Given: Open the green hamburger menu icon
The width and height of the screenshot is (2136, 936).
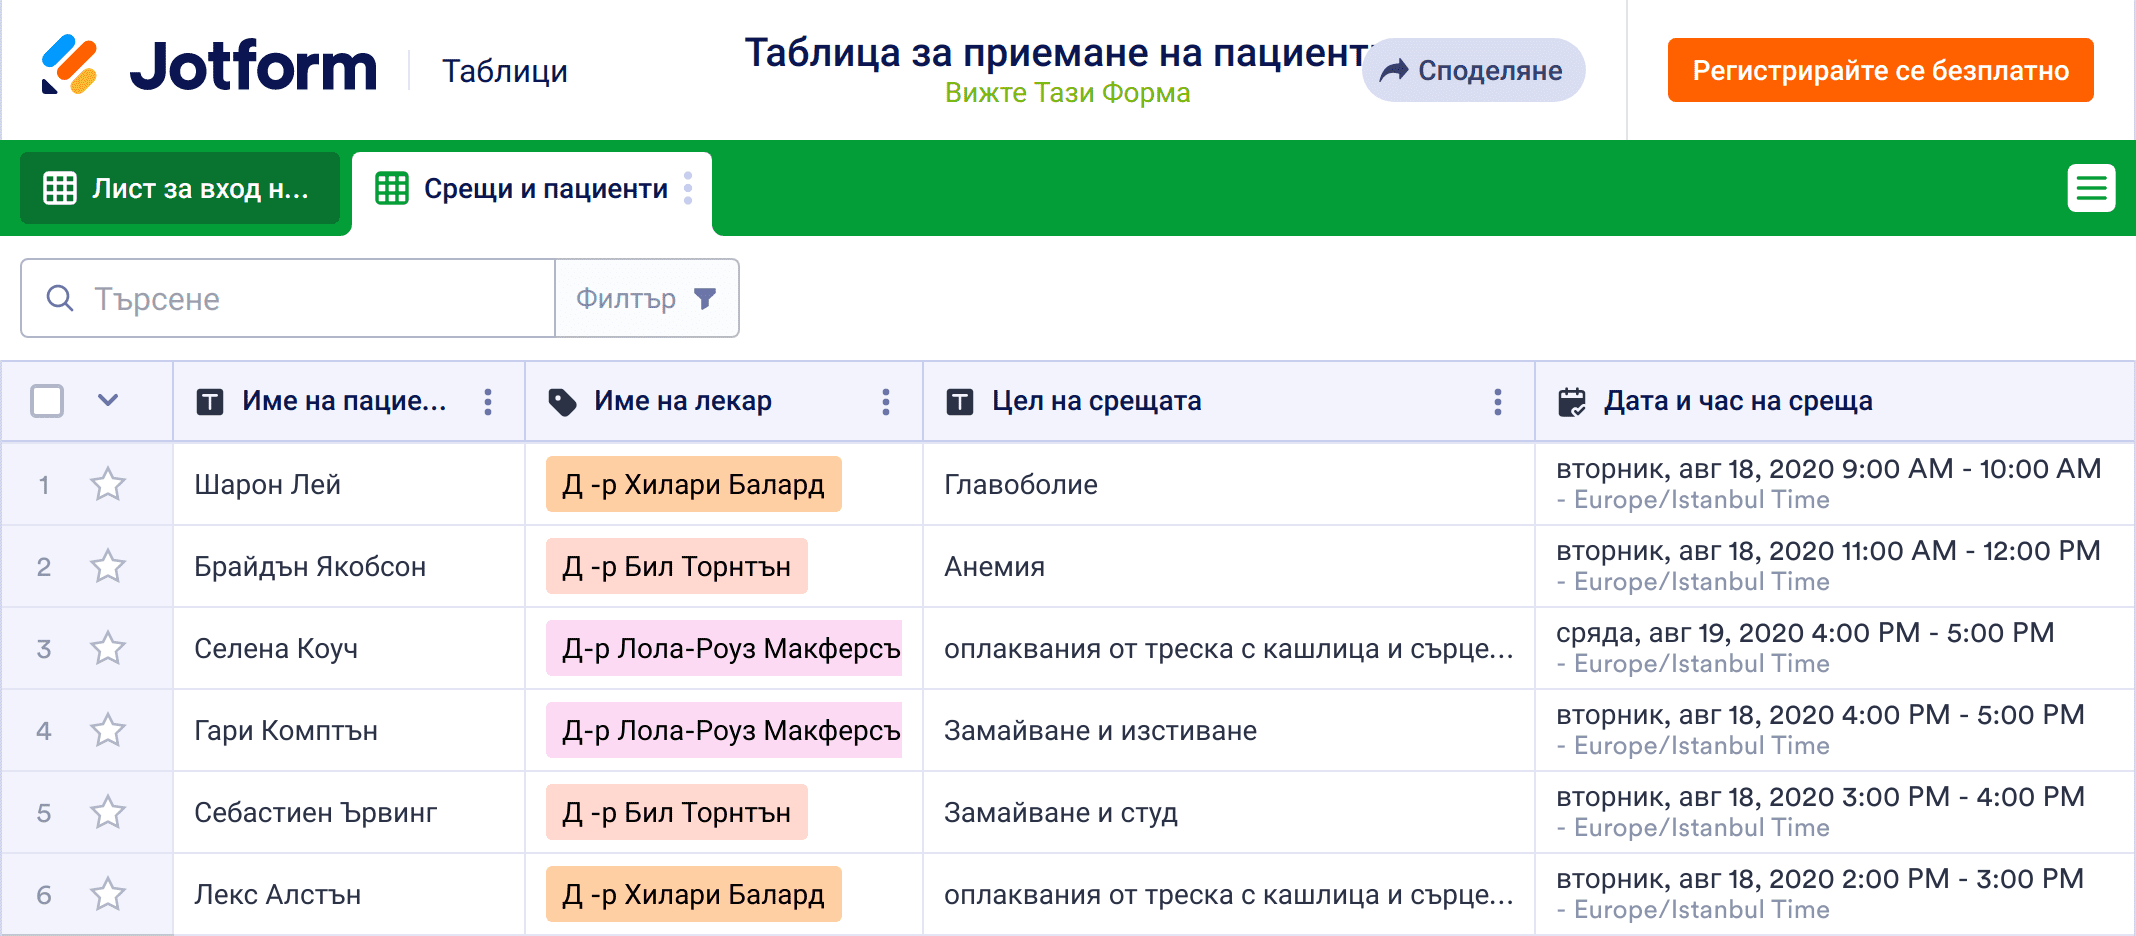Looking at the screenshot, I should tap(2091, 188).
